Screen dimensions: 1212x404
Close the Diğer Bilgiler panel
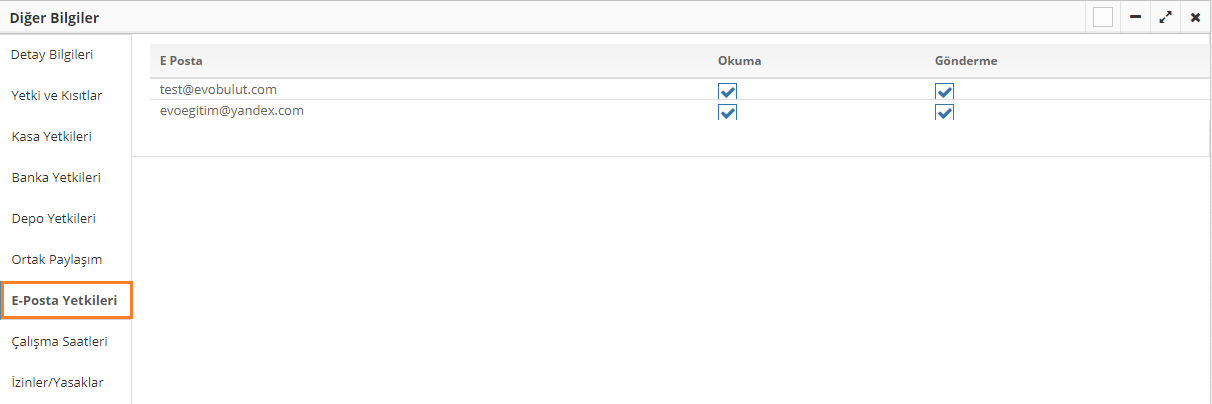[x=1195, y=17]
